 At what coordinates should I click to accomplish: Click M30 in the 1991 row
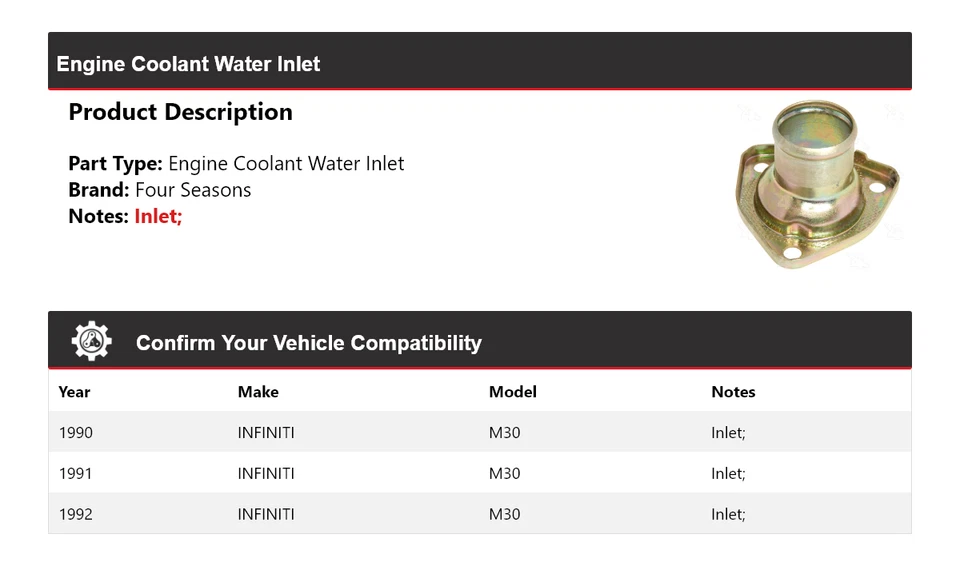[x=504, y=473]
